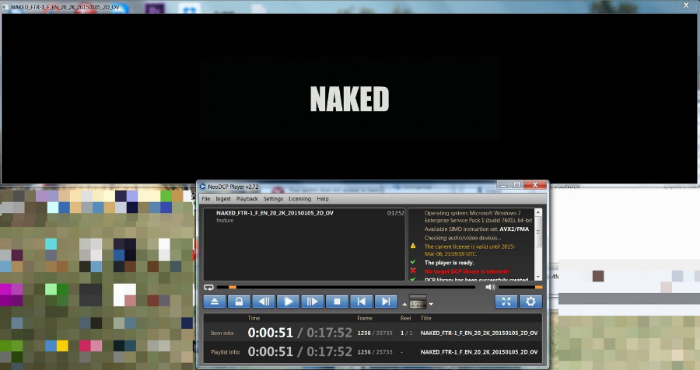This screenshot has width=700, height=370.
Task: Click the NAKED title in the video window
Action: pyautogui.click(x=350, y=99)
